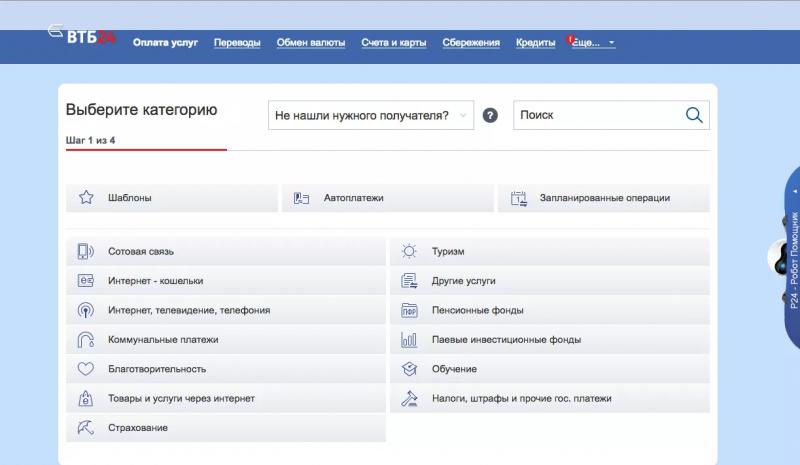The image size is (800, 465).
Task: Click the antenna icon for Интернет, телевидение, телефония
Action: coord(85,310)
